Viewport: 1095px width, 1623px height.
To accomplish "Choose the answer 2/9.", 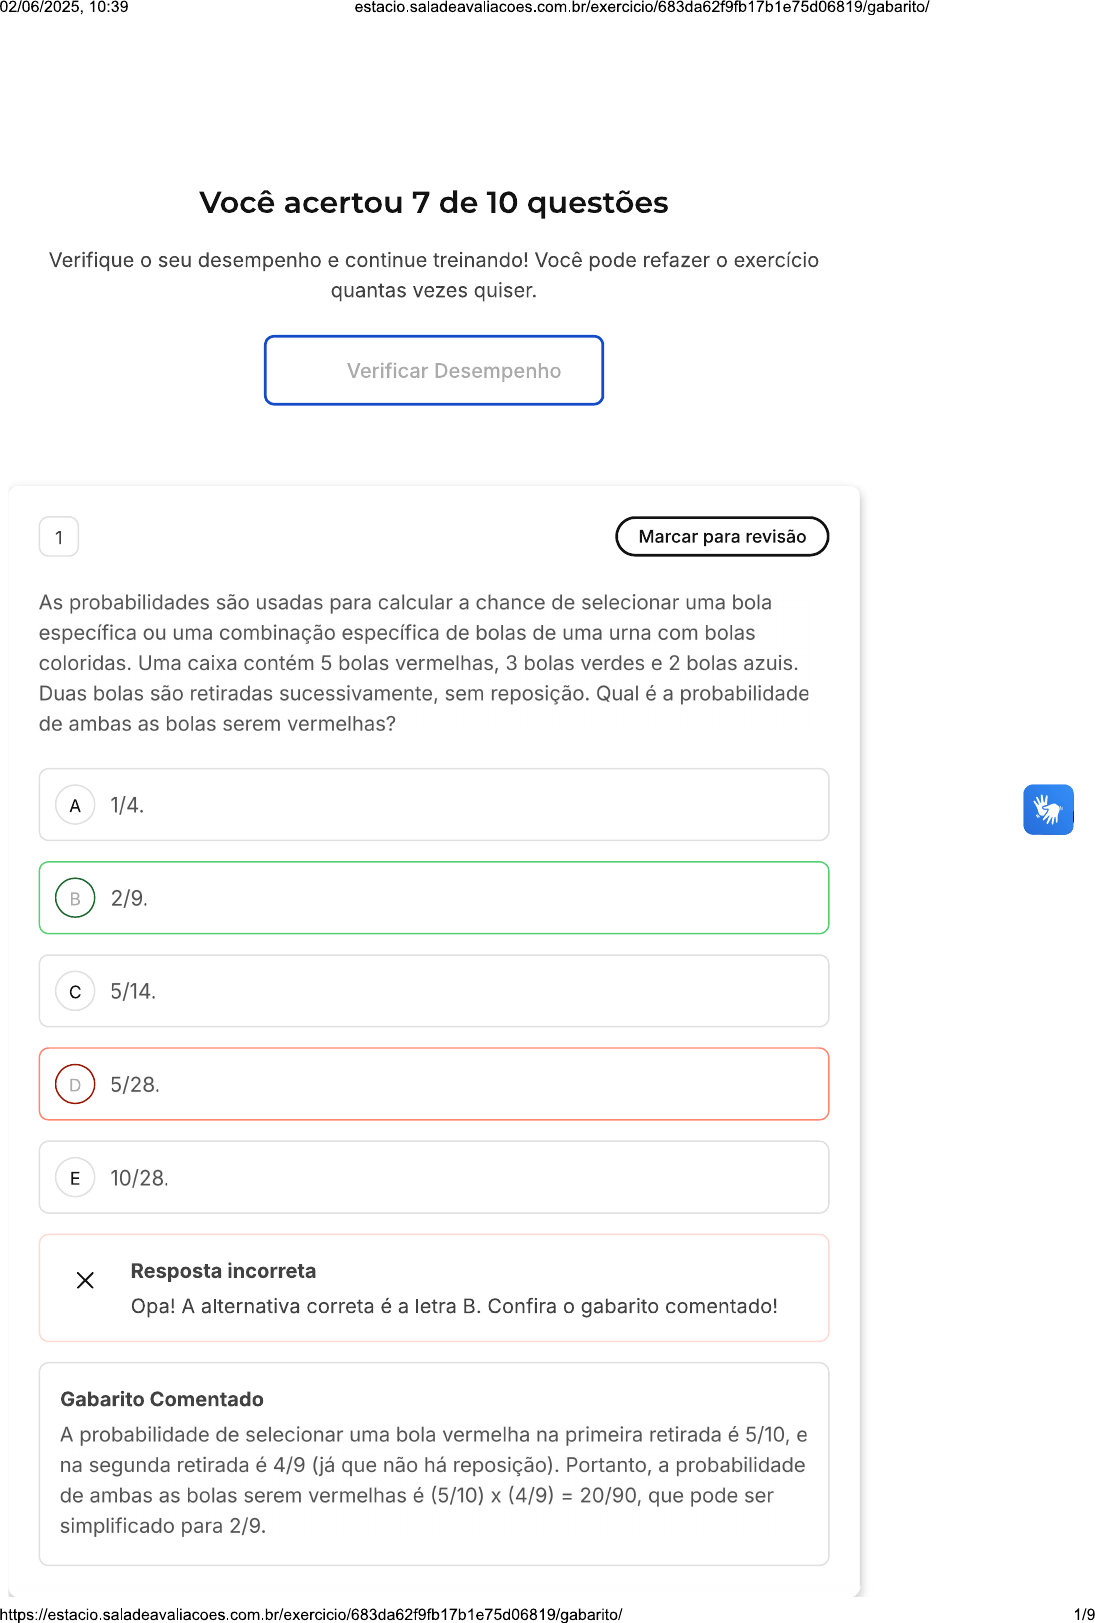I will [x=434, y=898].
